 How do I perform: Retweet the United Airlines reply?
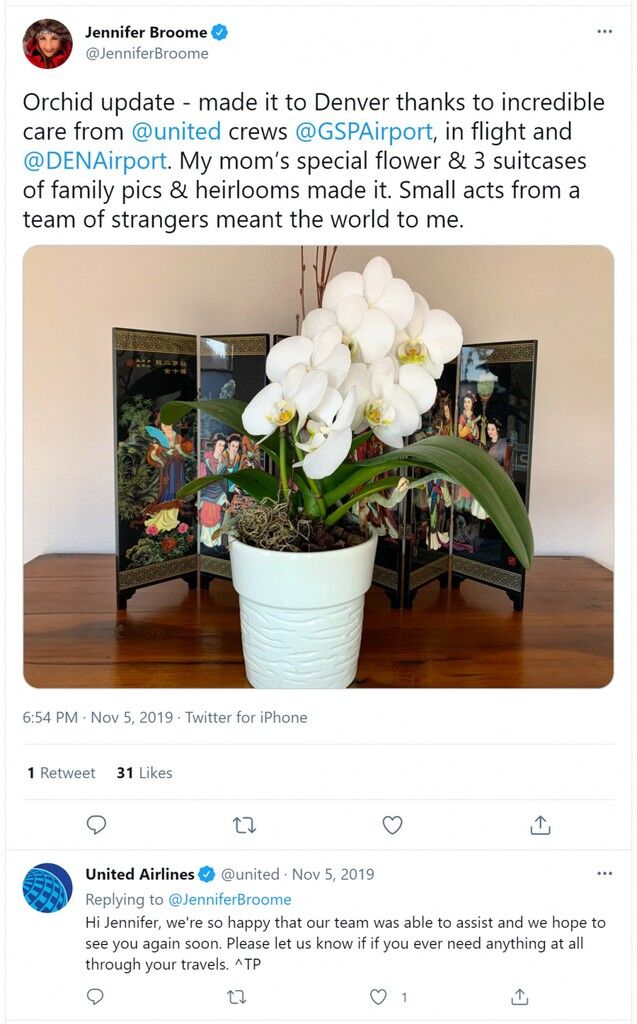236,997
